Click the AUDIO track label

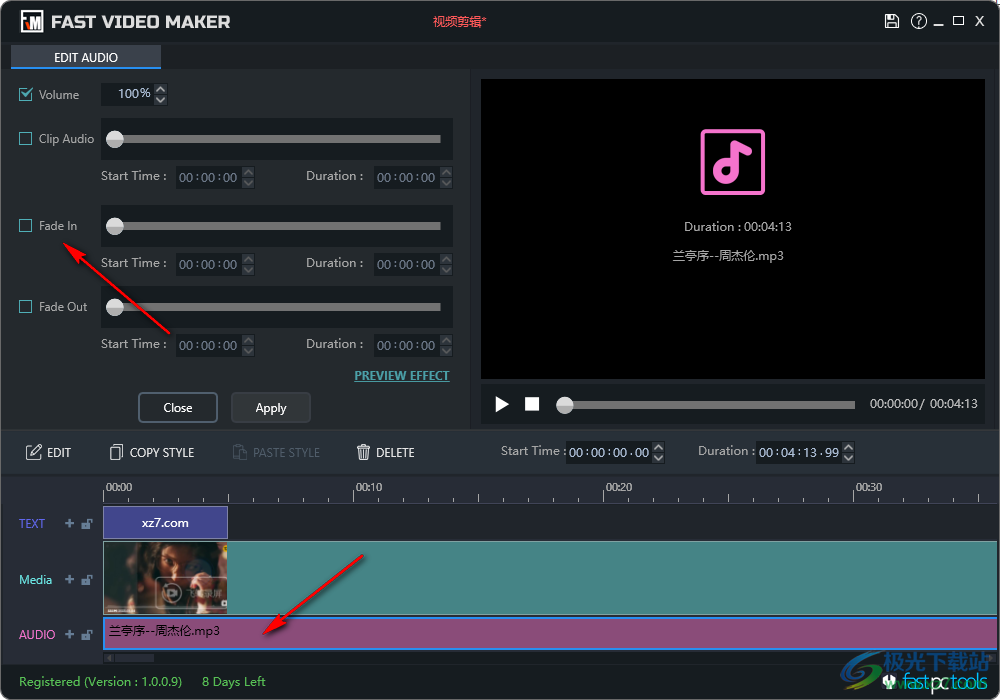point(37,634)
